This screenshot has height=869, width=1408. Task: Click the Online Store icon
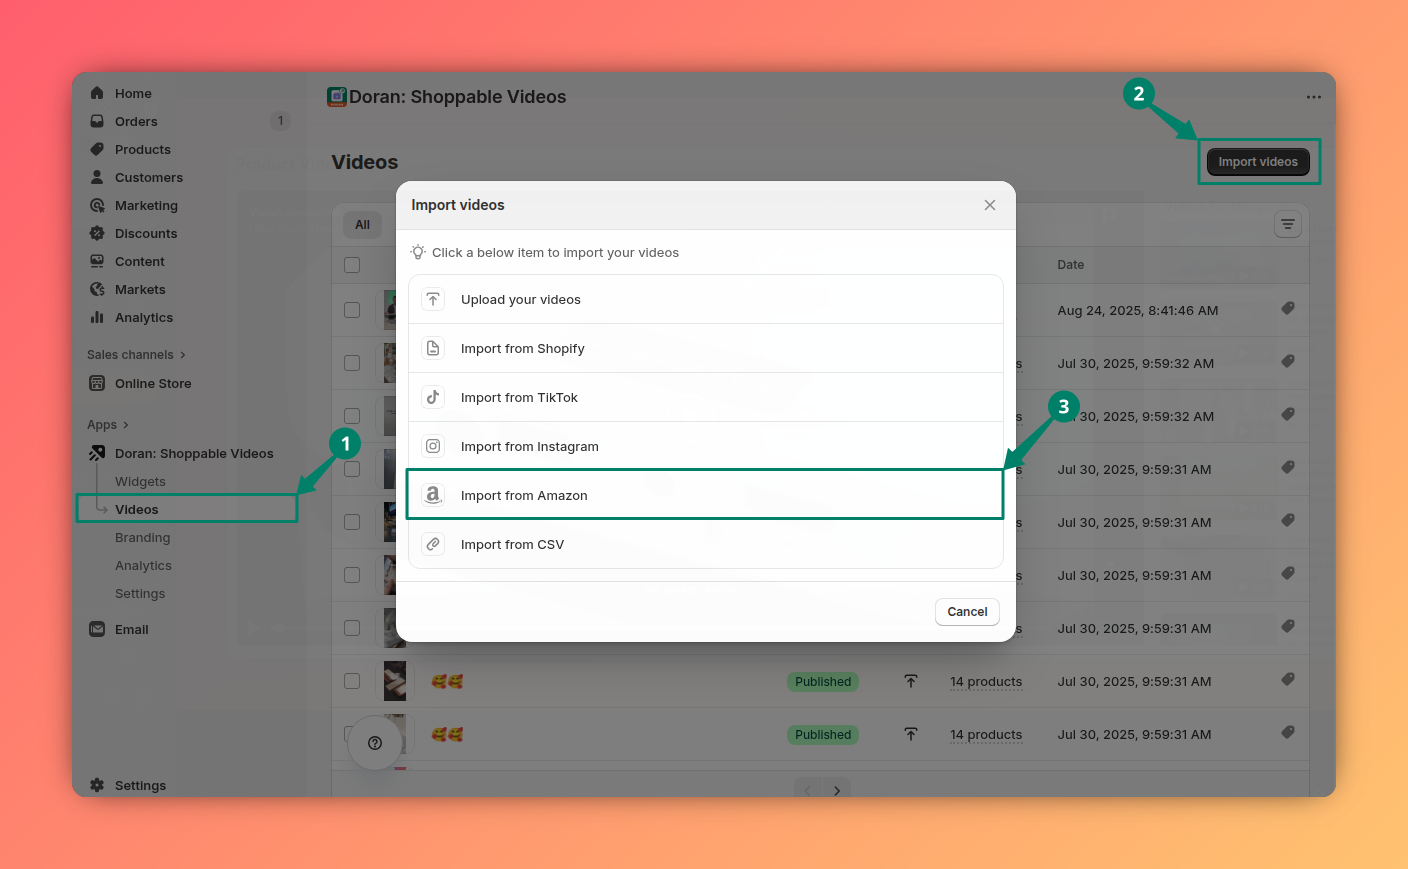point(97,383)
